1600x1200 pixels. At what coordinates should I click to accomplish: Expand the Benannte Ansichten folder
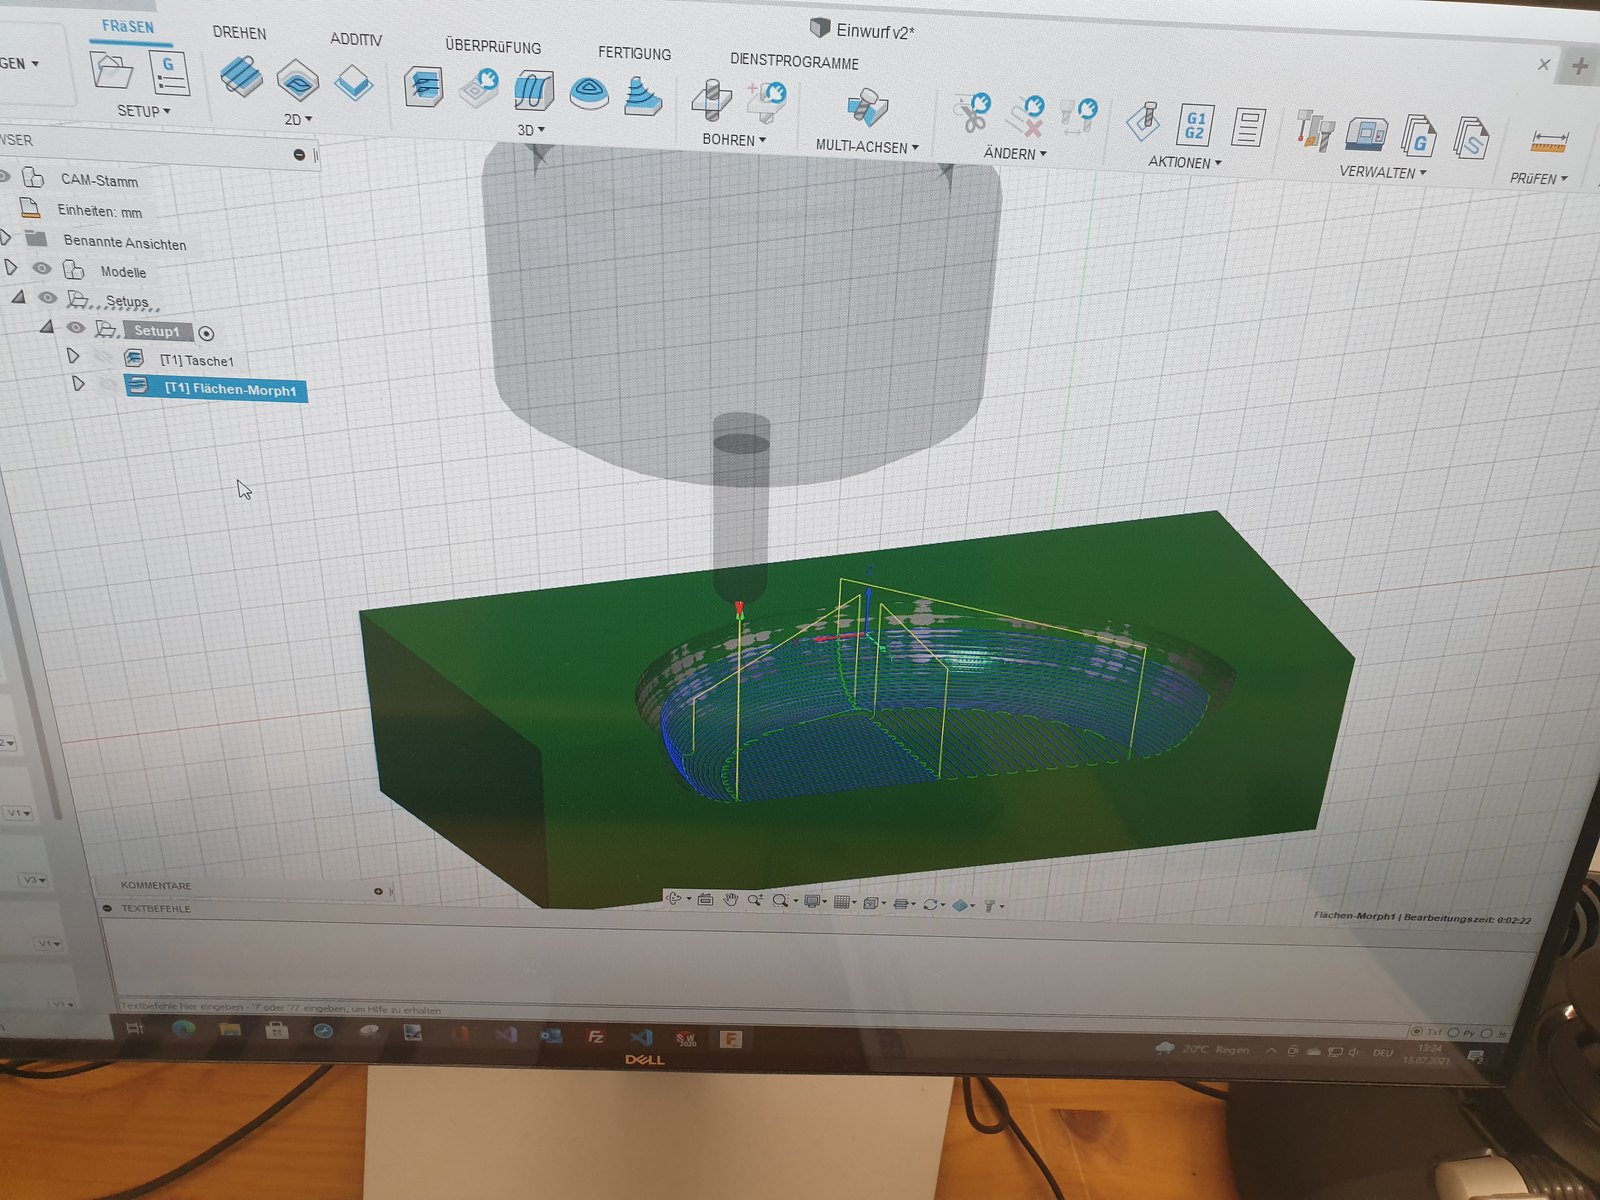click(6, 238)
